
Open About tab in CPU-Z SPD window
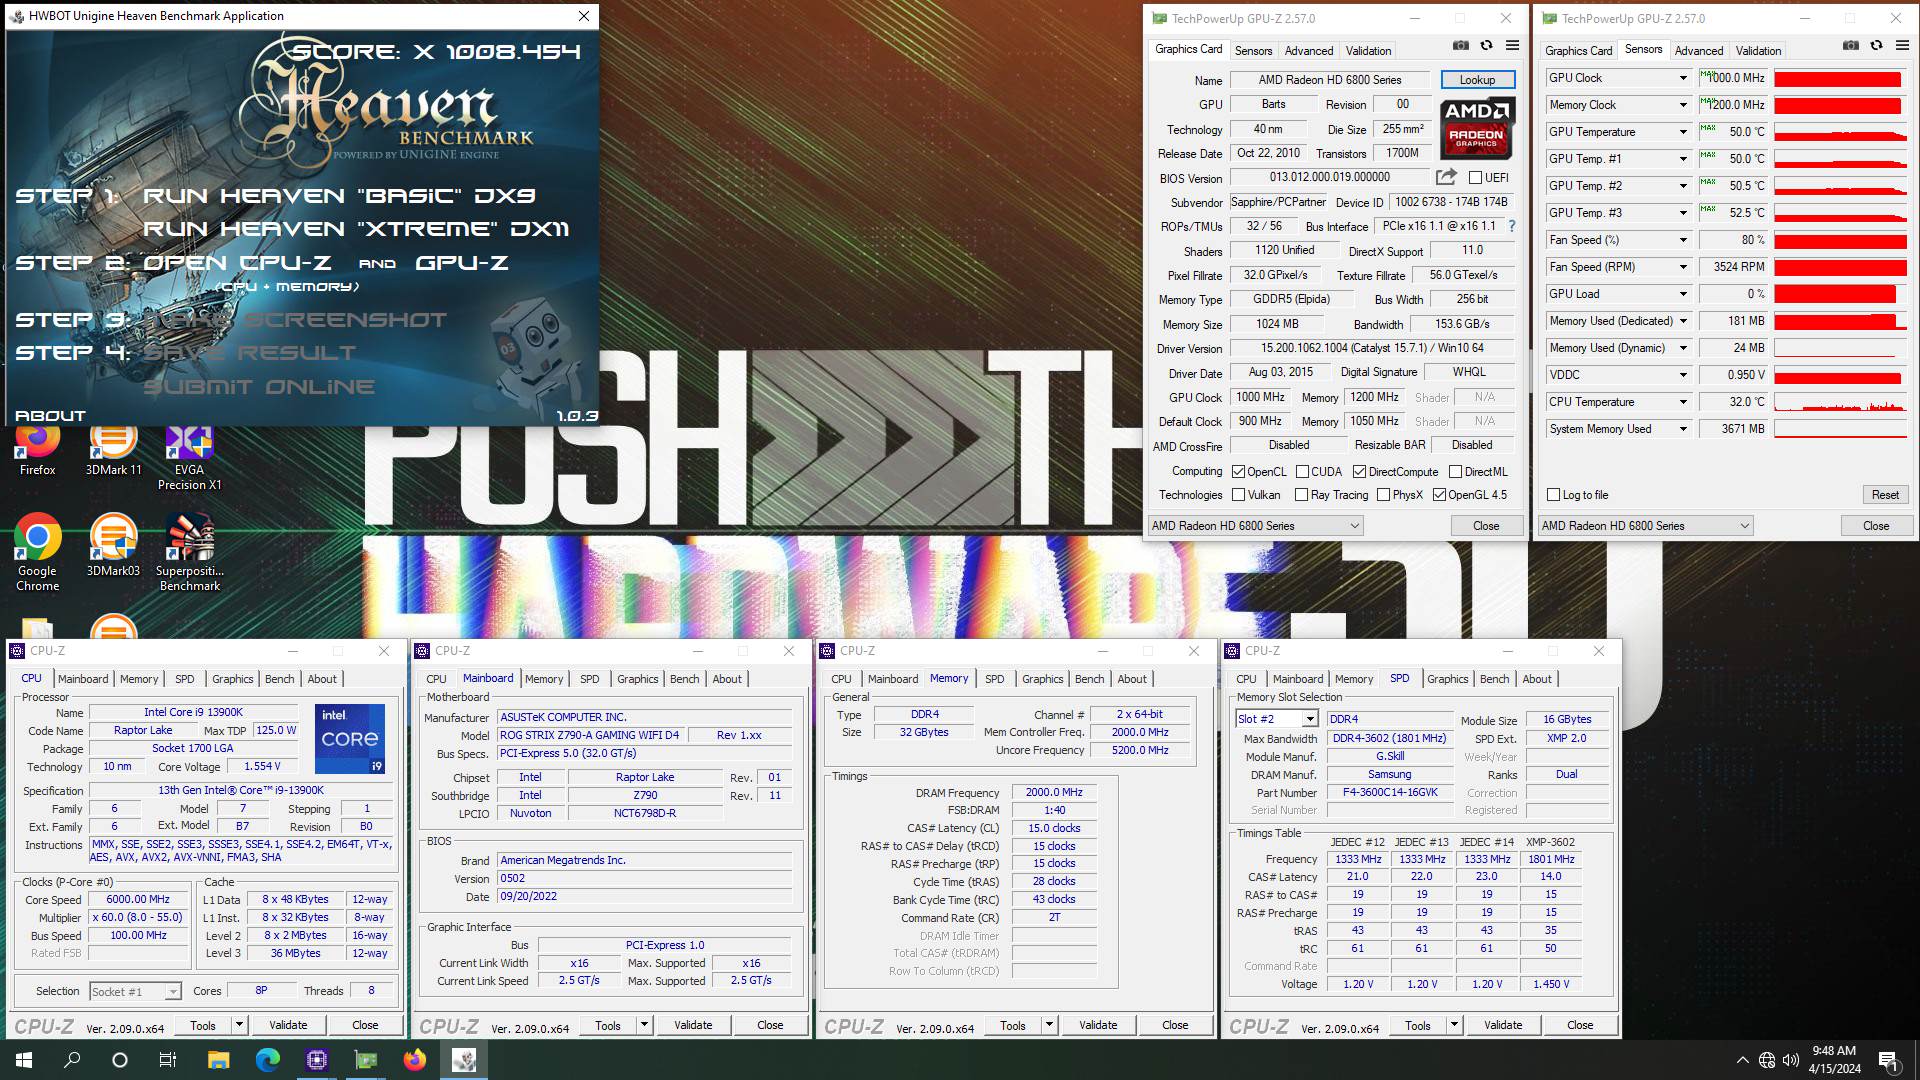click(1536, 679)
